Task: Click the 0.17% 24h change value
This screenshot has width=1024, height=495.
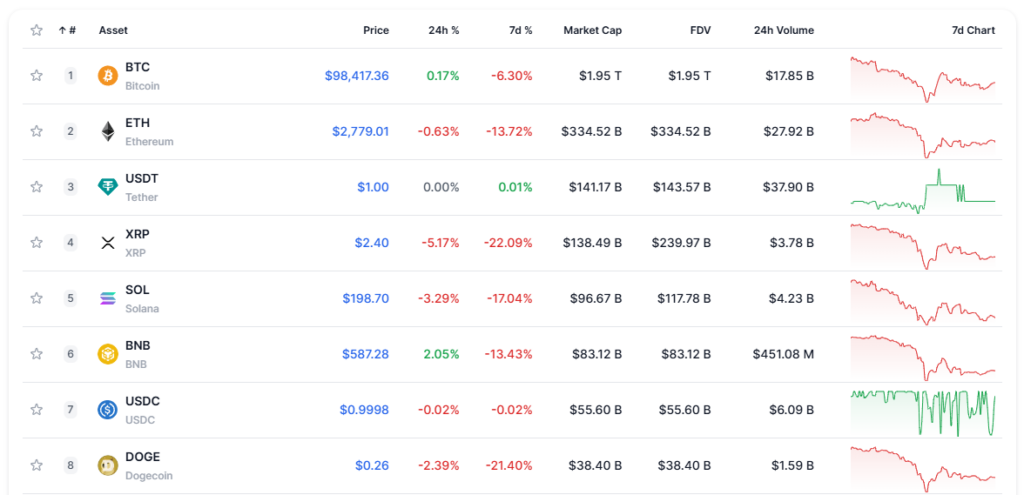Action: tap(443, 76)
